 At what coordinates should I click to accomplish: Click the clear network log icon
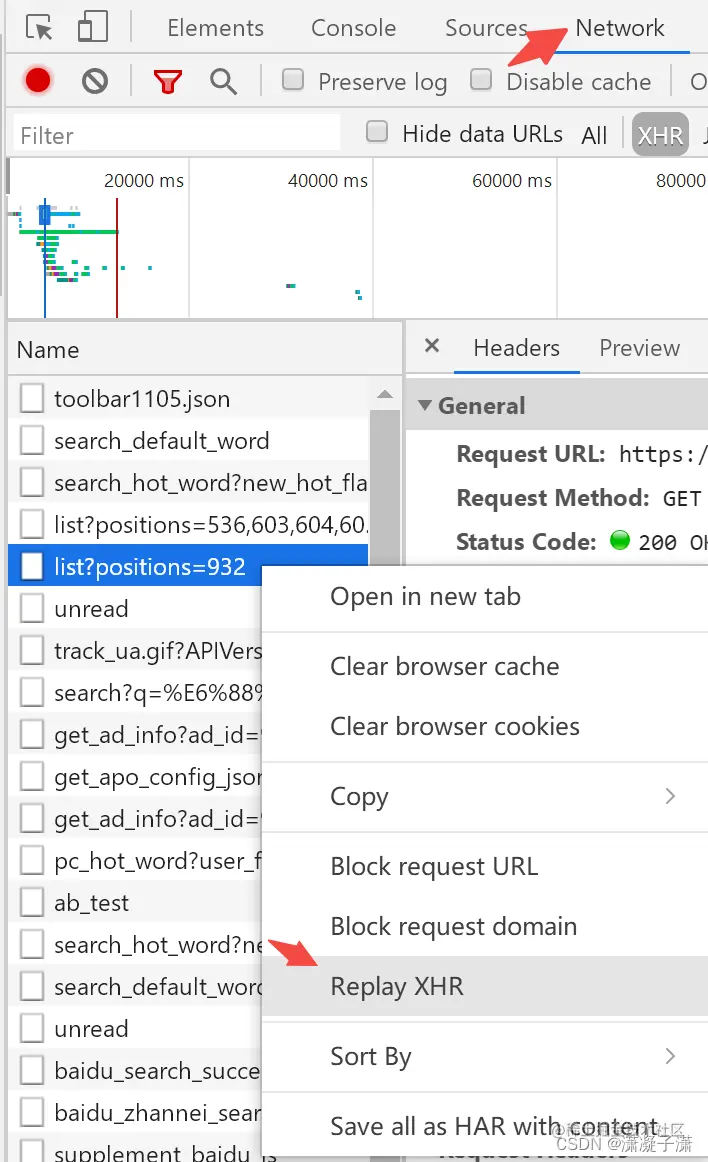[95, 81]
